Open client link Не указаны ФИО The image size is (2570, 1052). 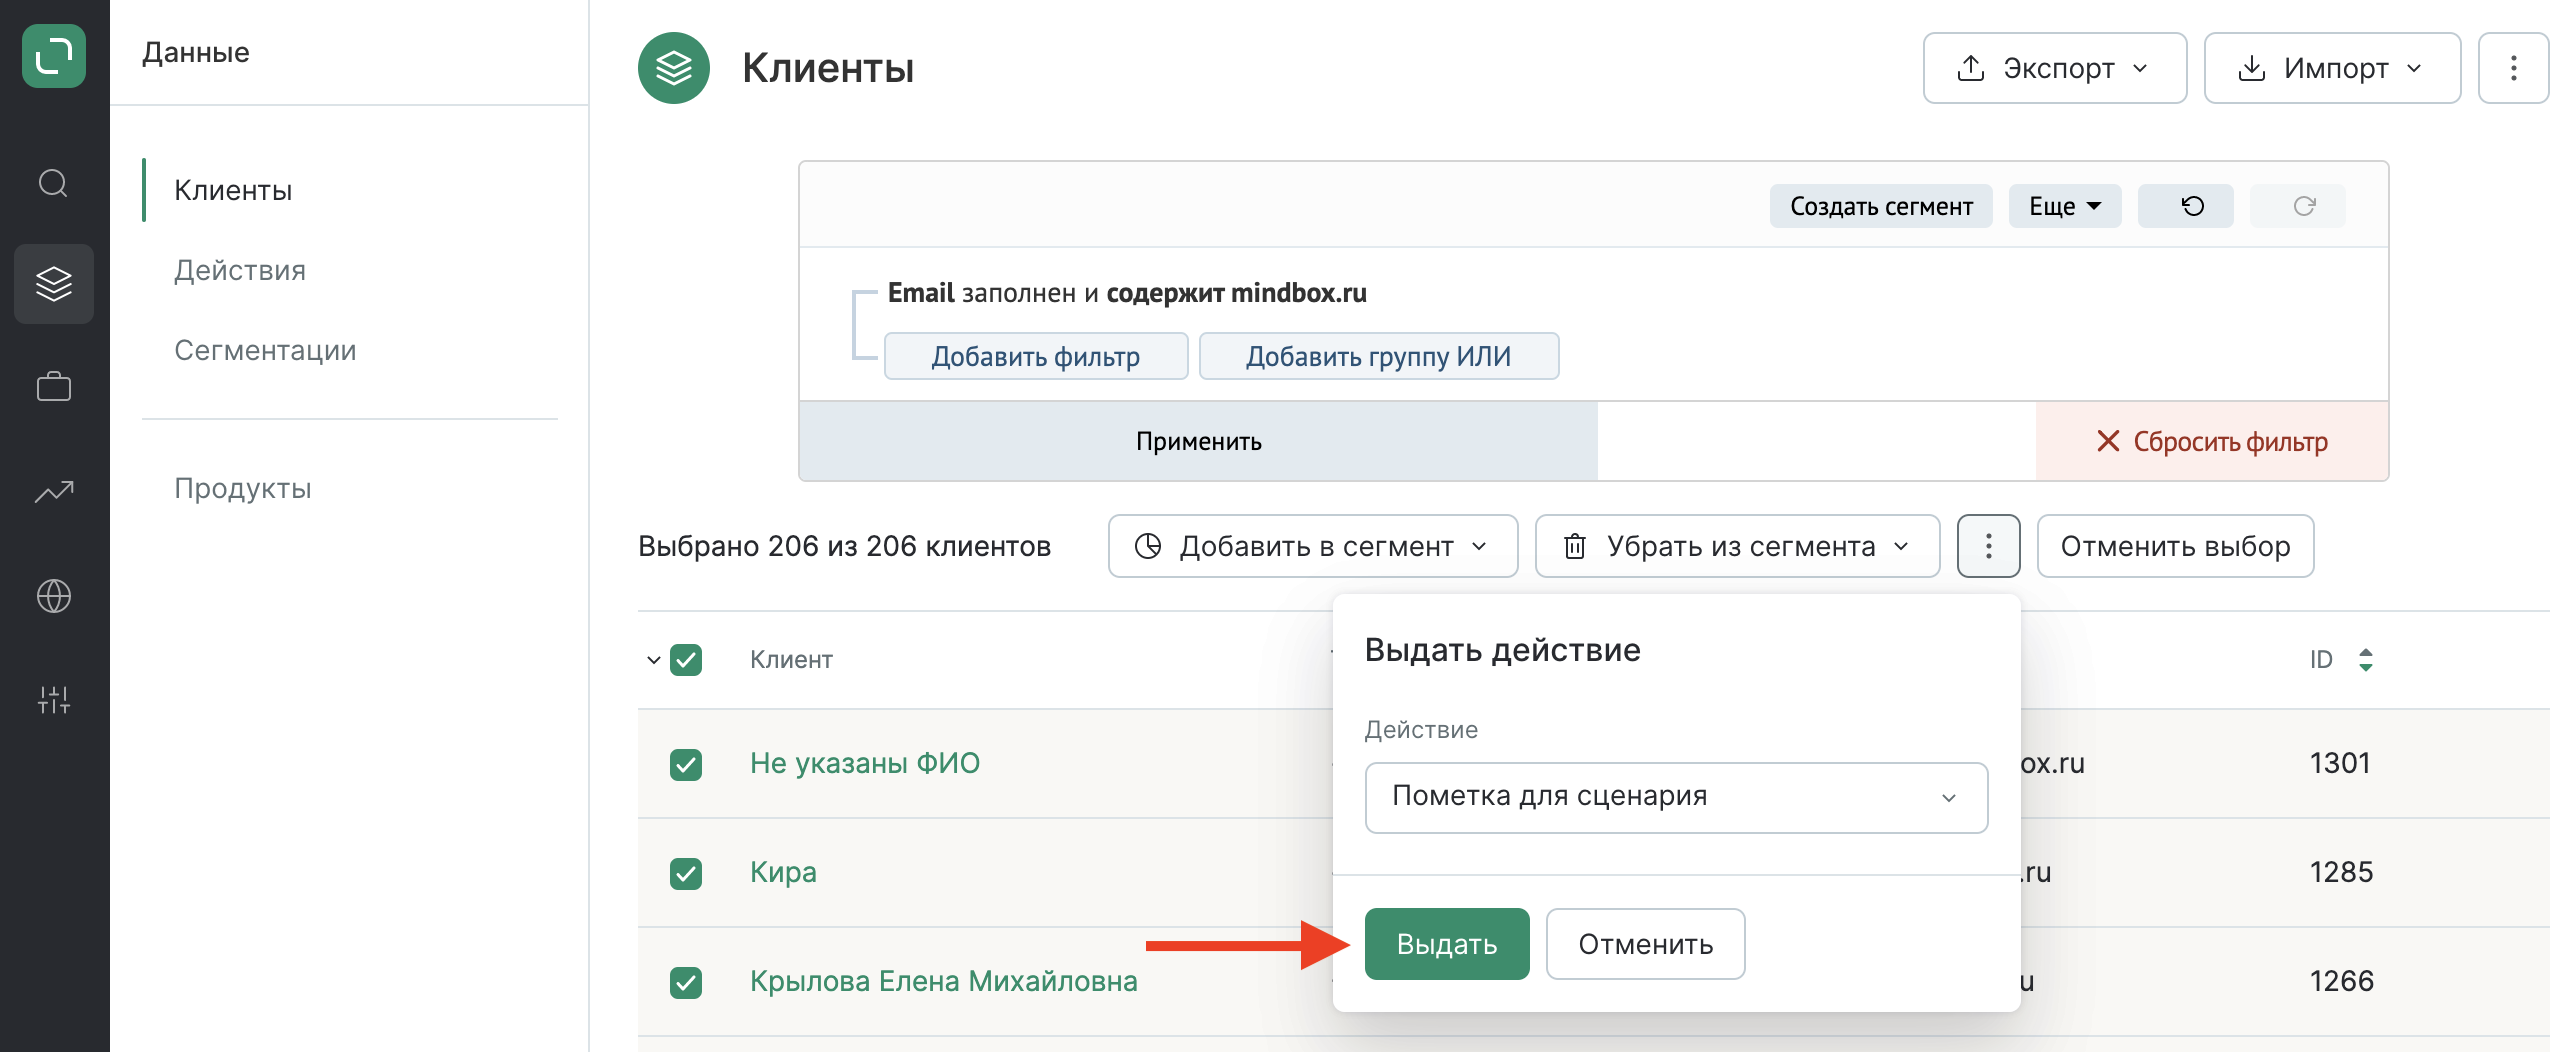(x=865, y=763)
